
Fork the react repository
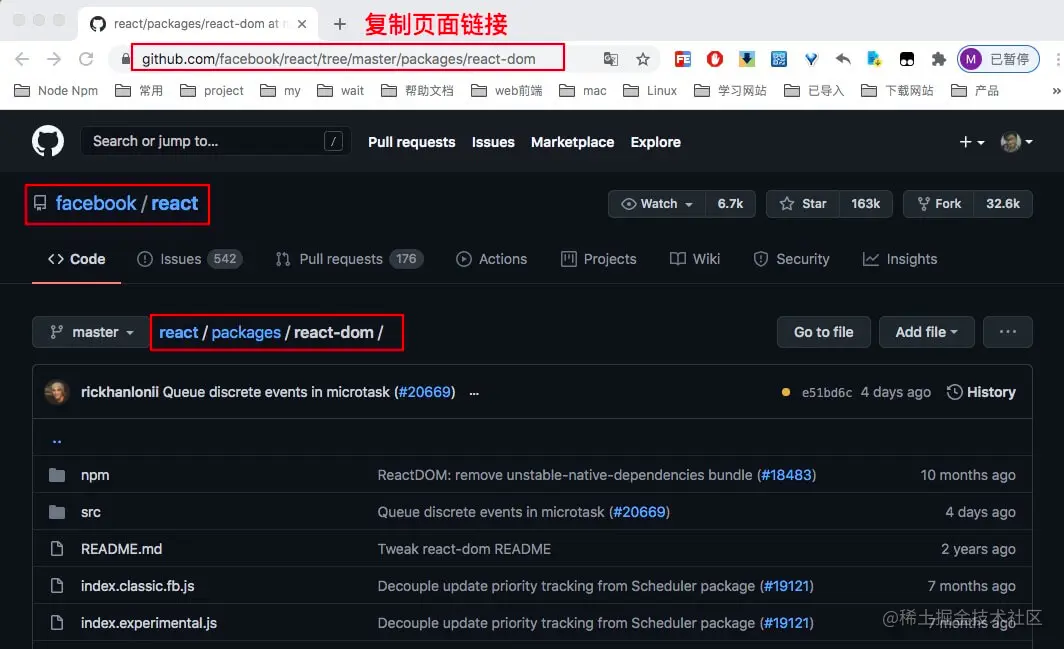click(x=939, y=204)
